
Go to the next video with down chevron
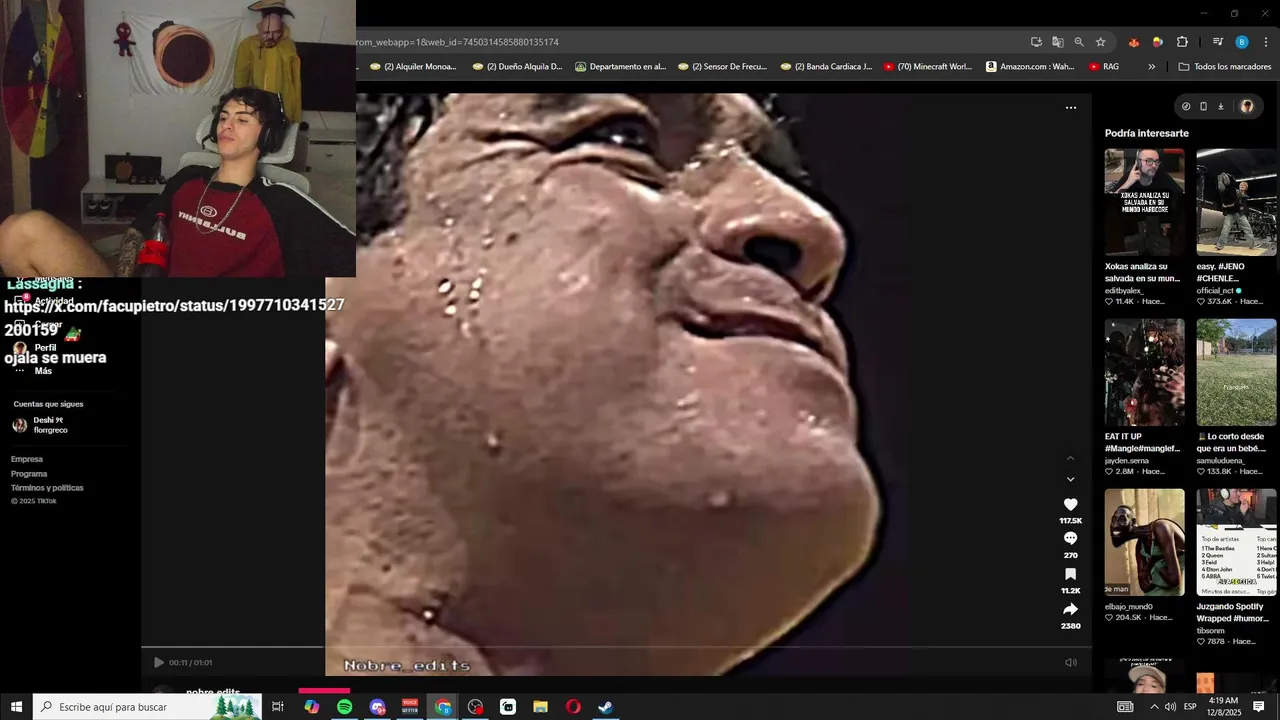click(1070, 479)
